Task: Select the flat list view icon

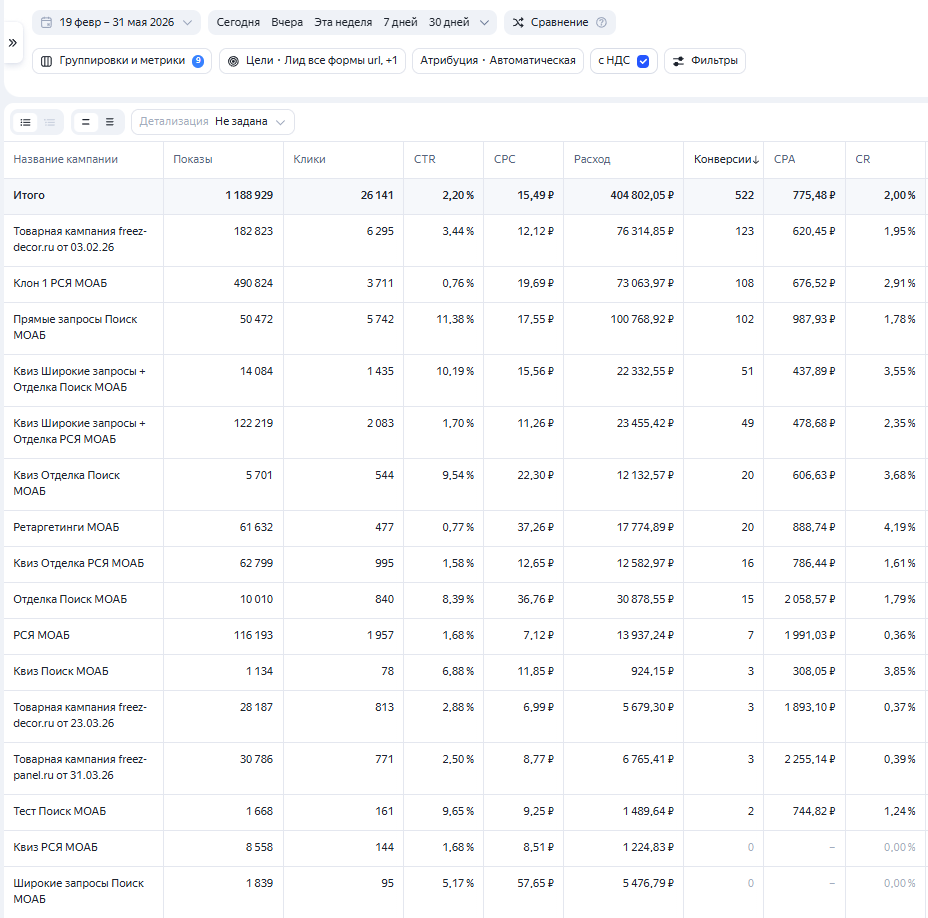Action: point(25,122)
